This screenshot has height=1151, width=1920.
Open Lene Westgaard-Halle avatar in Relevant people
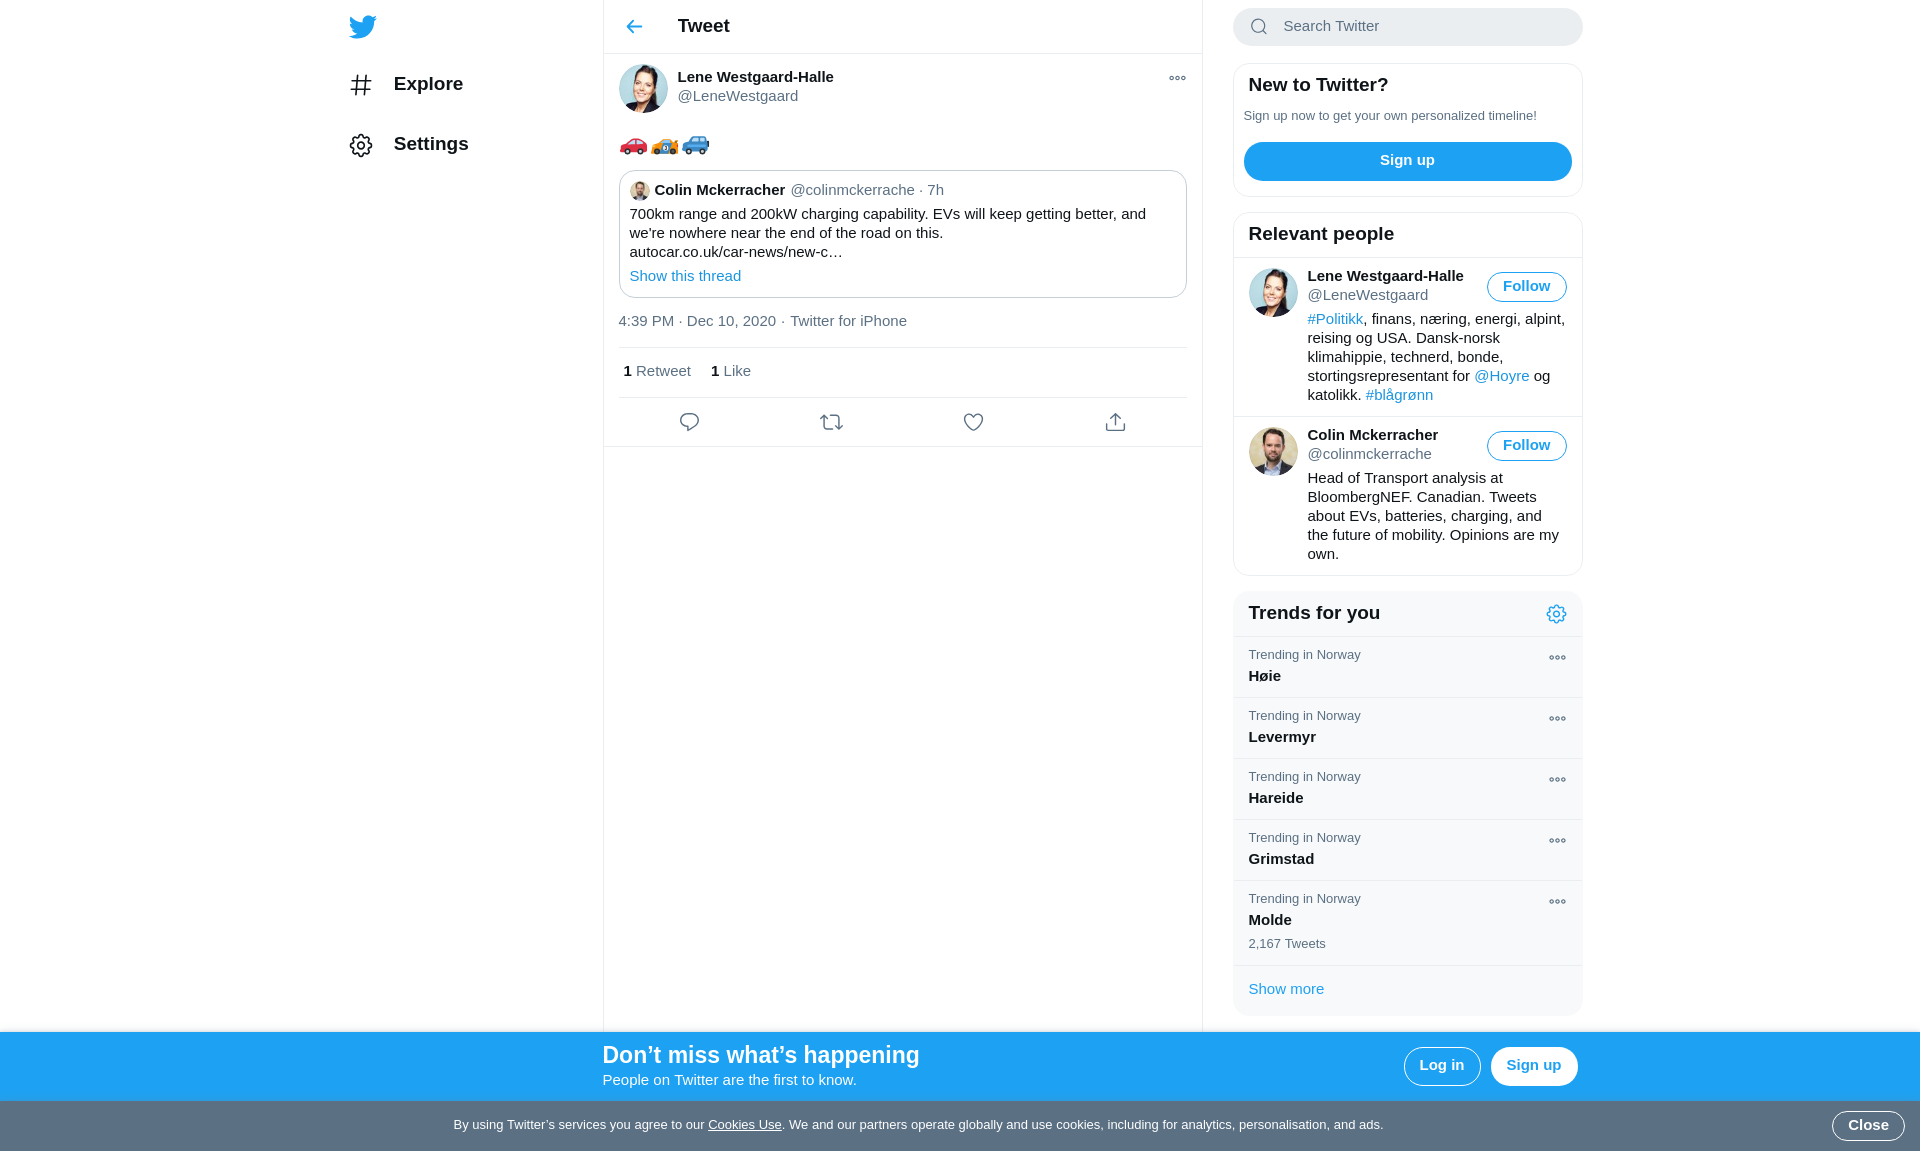[1273, 293]
